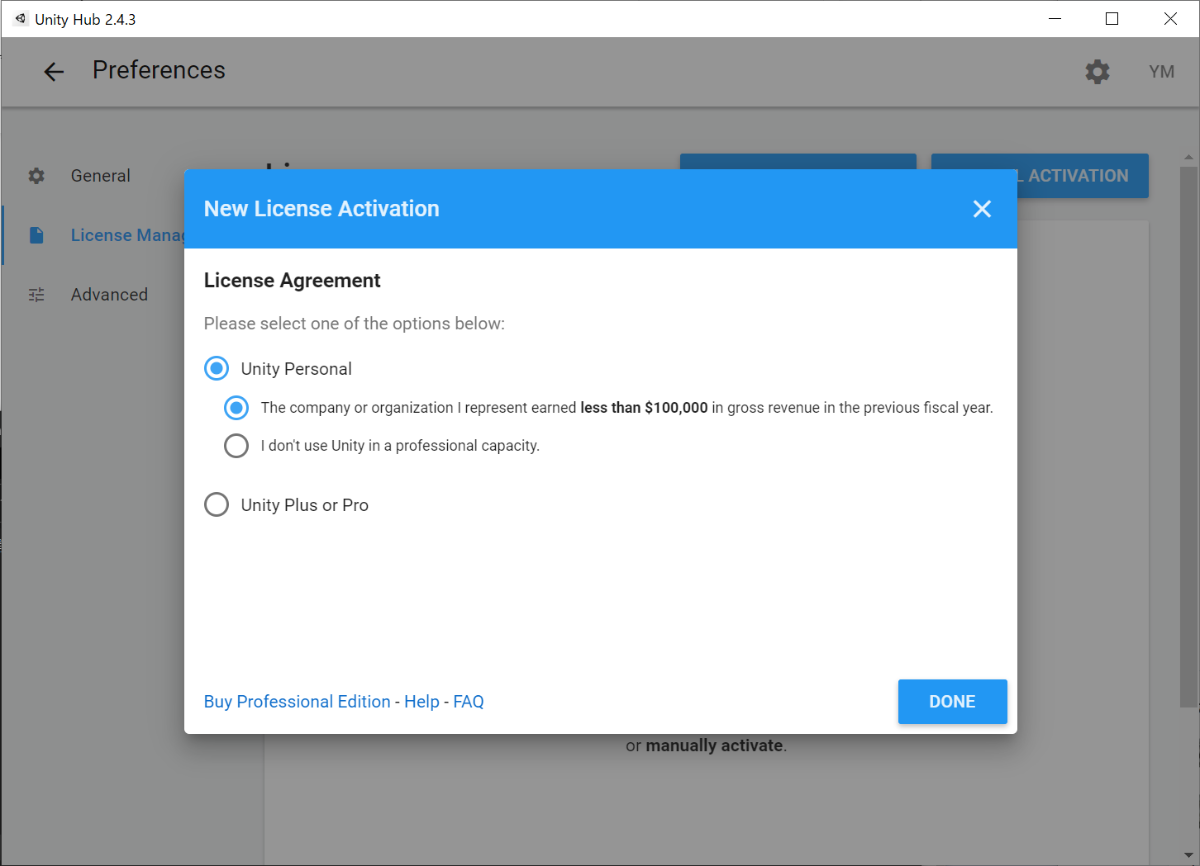Click the manually activate link
1200x866 pixels.
716,746
